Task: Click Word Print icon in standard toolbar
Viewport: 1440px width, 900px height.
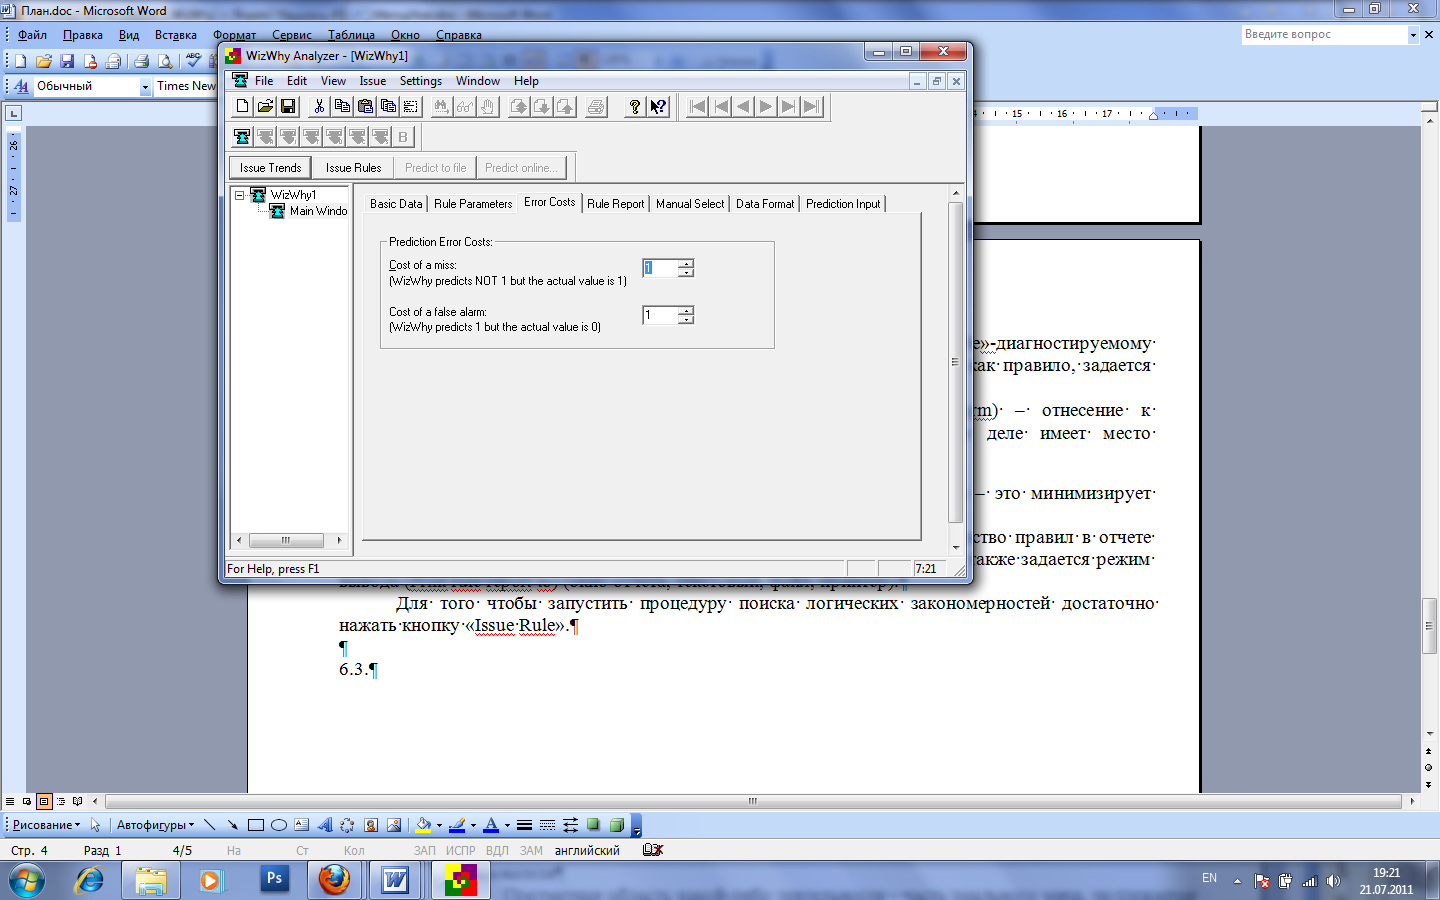Action: pos(141,61)
